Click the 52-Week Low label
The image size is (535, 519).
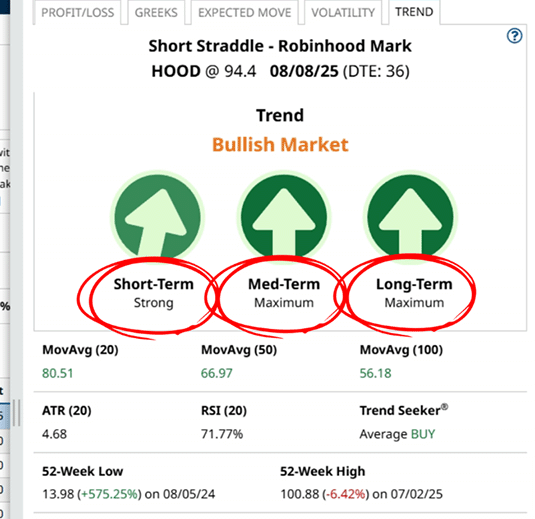[x=83, y=471]
